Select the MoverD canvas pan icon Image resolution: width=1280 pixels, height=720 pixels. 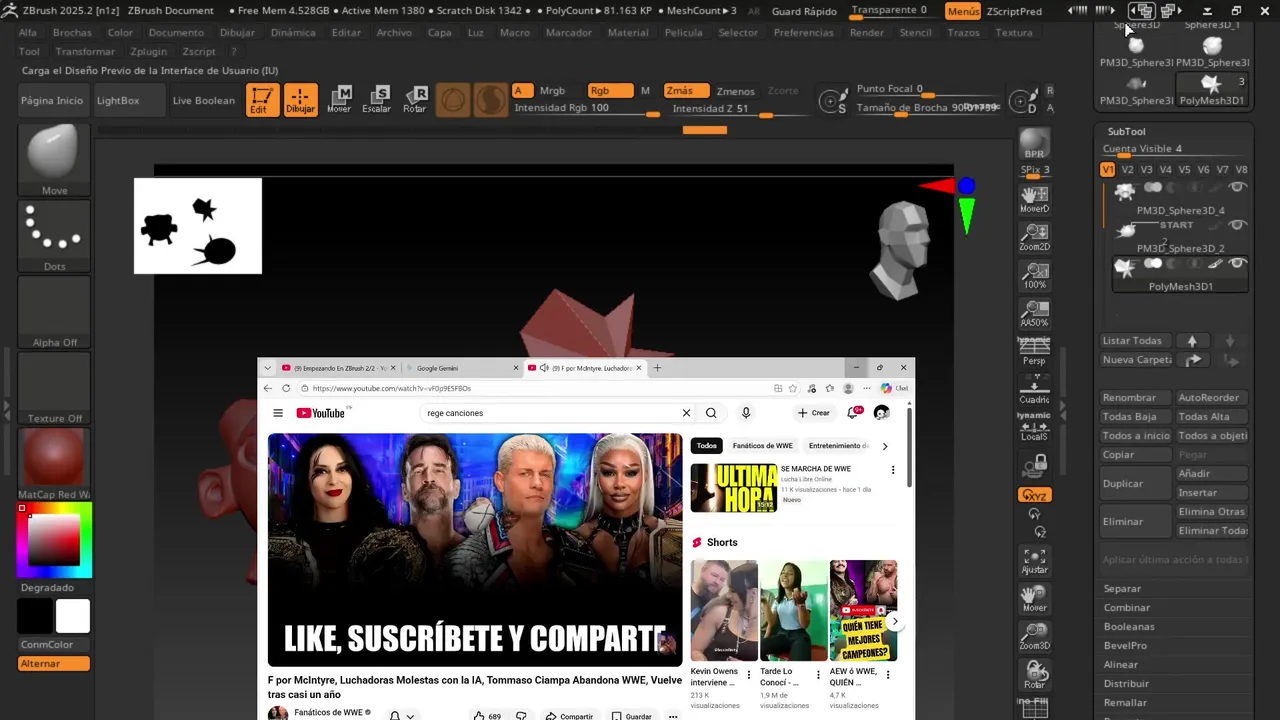[x=1035, y=199]
